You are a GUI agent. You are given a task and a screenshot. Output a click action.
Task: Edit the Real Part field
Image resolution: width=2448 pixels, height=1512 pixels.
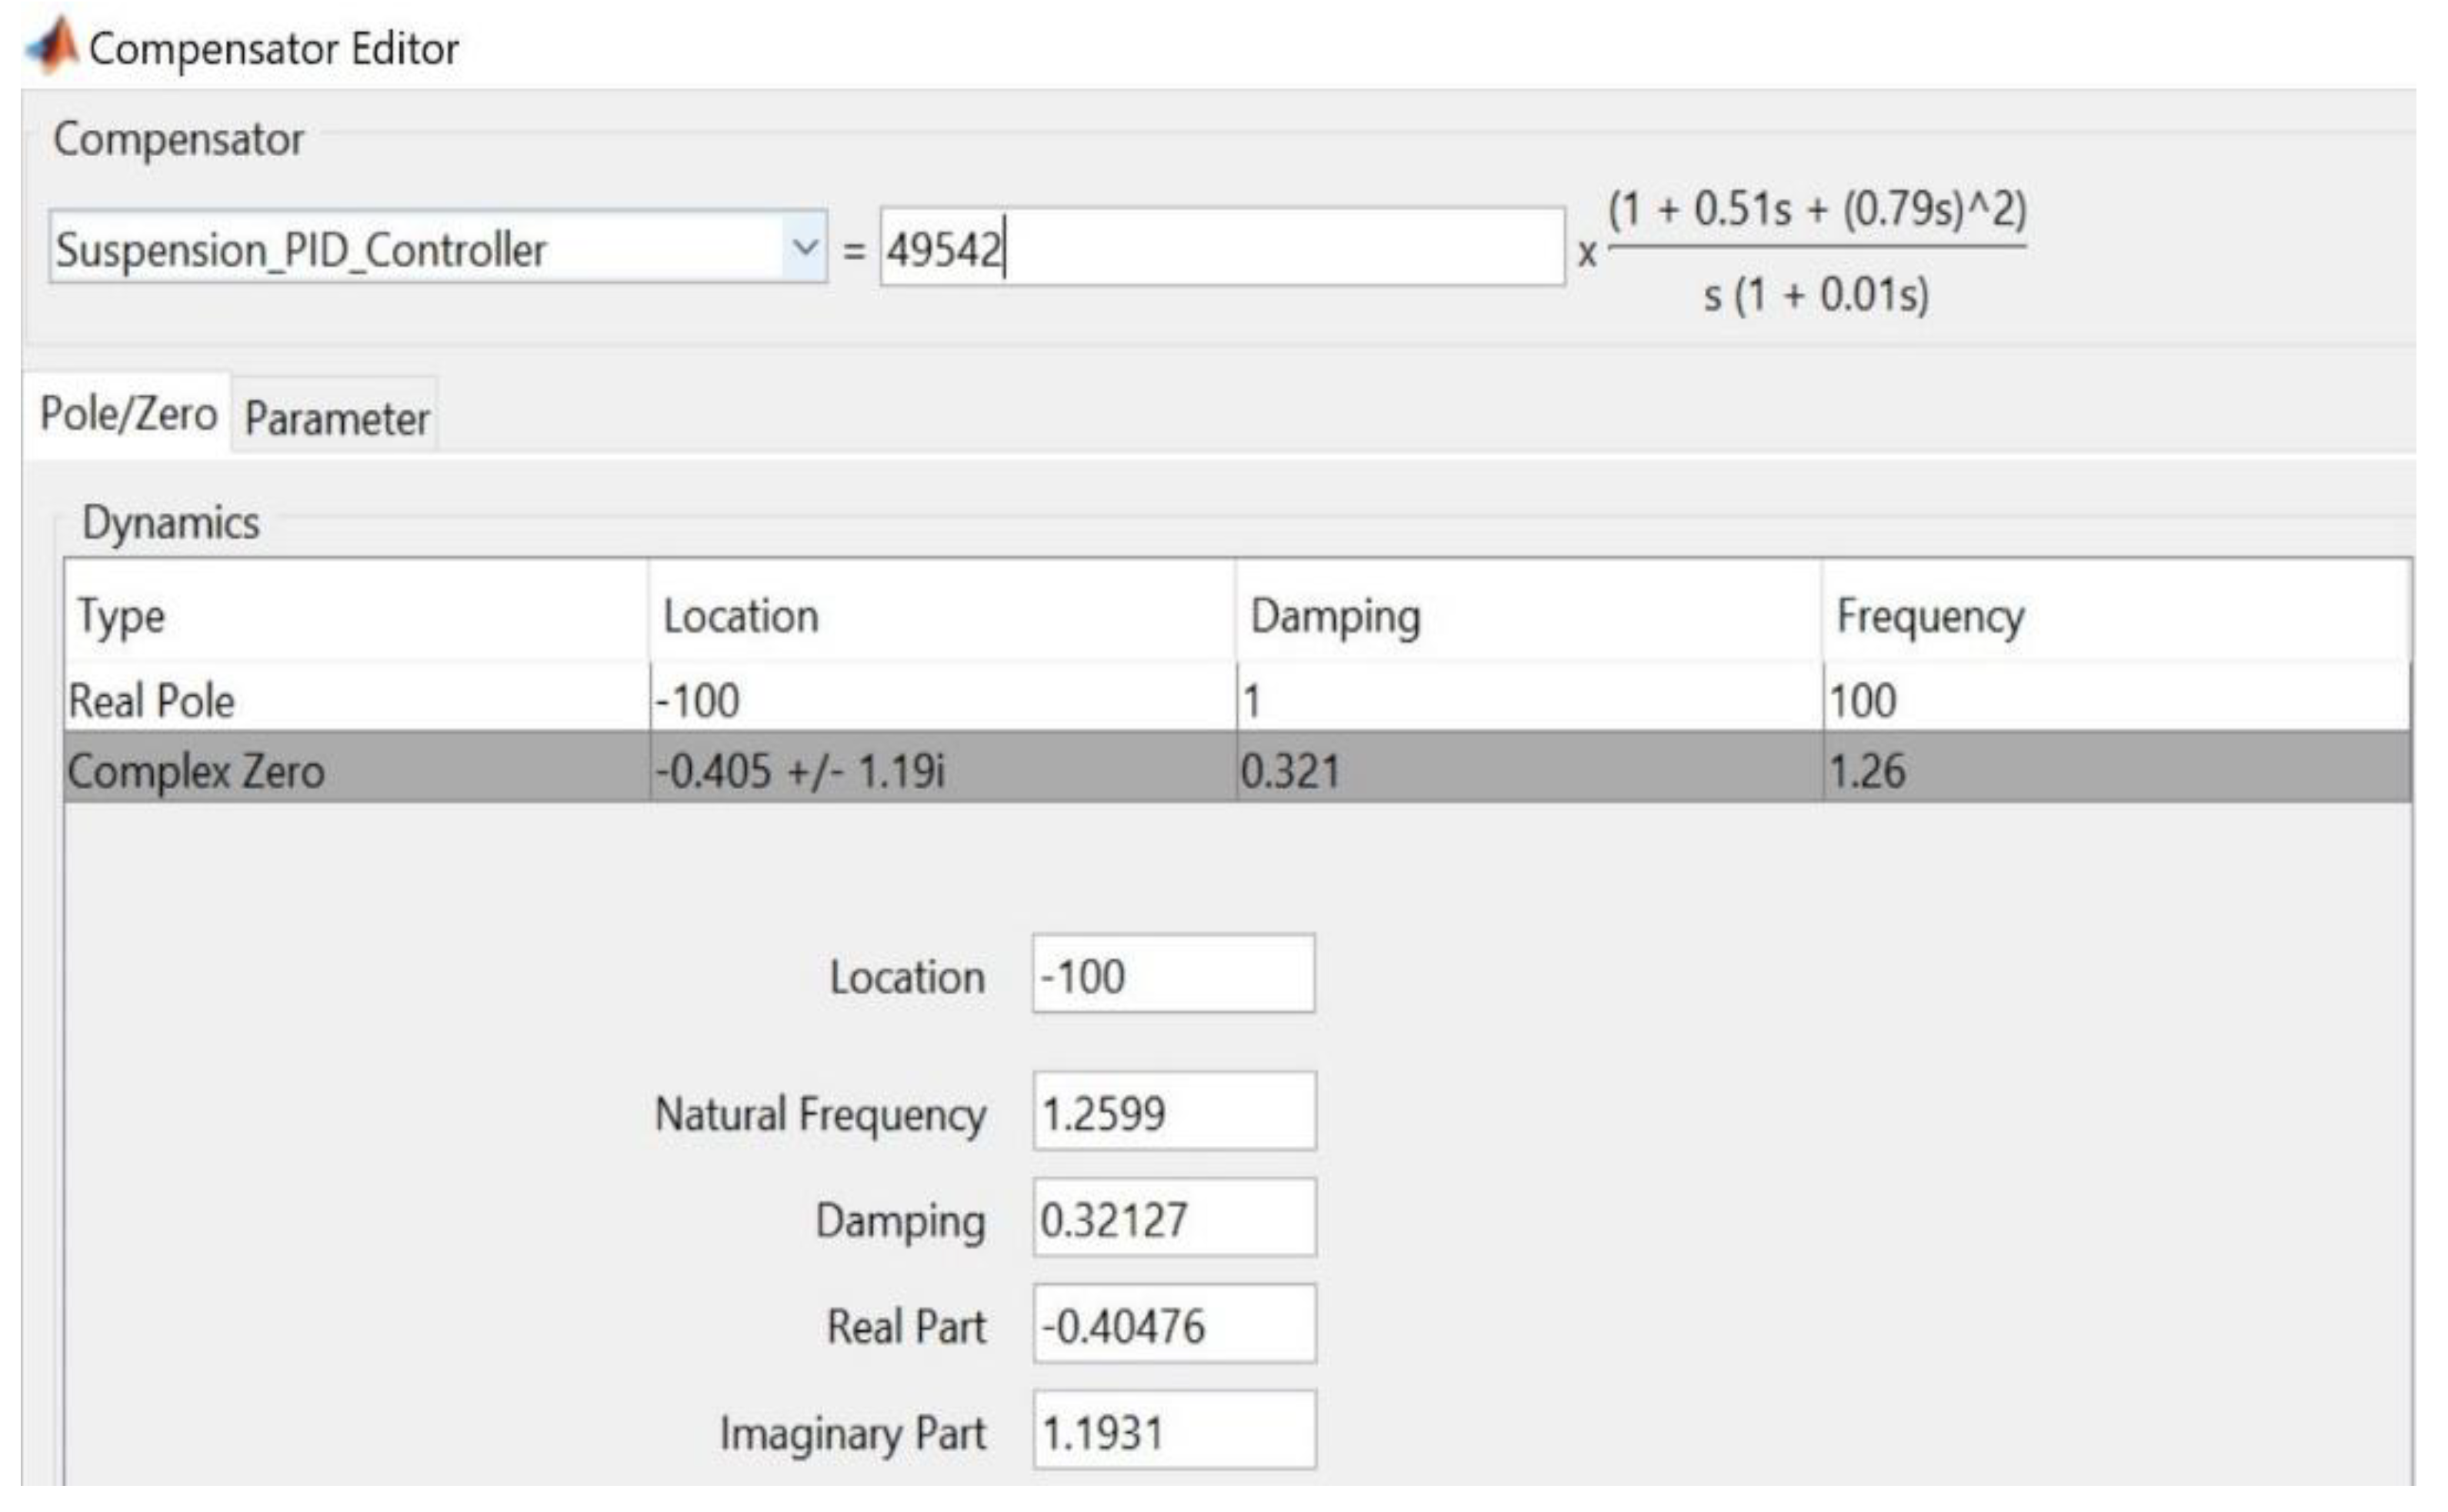click(1174, 1325)
